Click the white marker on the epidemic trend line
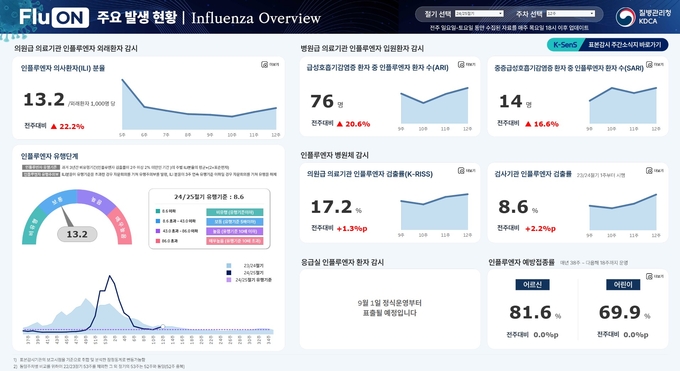 163,326
